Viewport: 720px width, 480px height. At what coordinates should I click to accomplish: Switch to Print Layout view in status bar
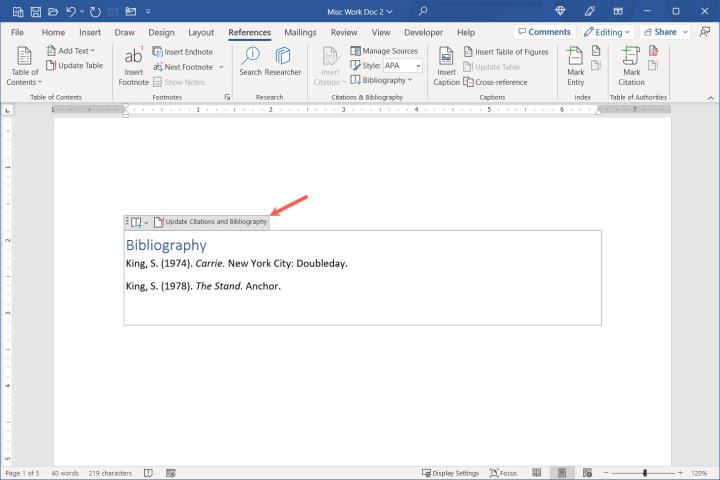coord(563,473)
